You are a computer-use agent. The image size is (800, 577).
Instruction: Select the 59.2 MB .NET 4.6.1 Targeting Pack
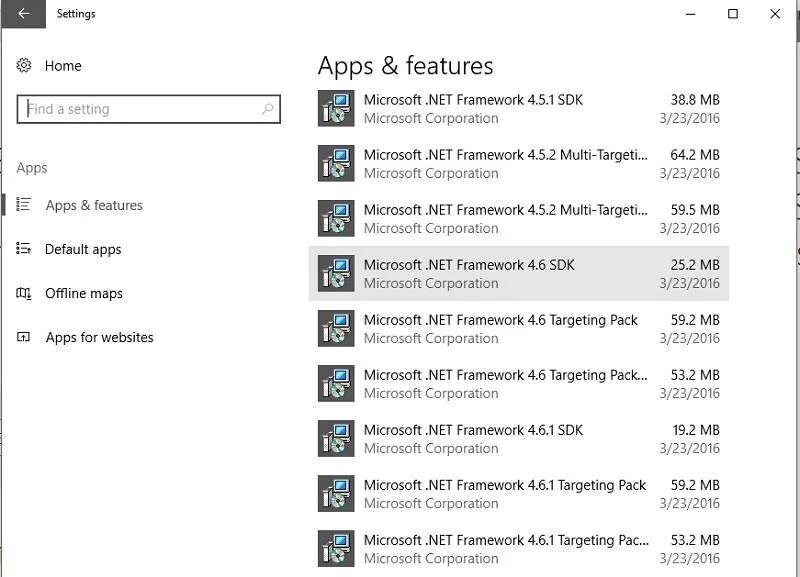[518, 493]
